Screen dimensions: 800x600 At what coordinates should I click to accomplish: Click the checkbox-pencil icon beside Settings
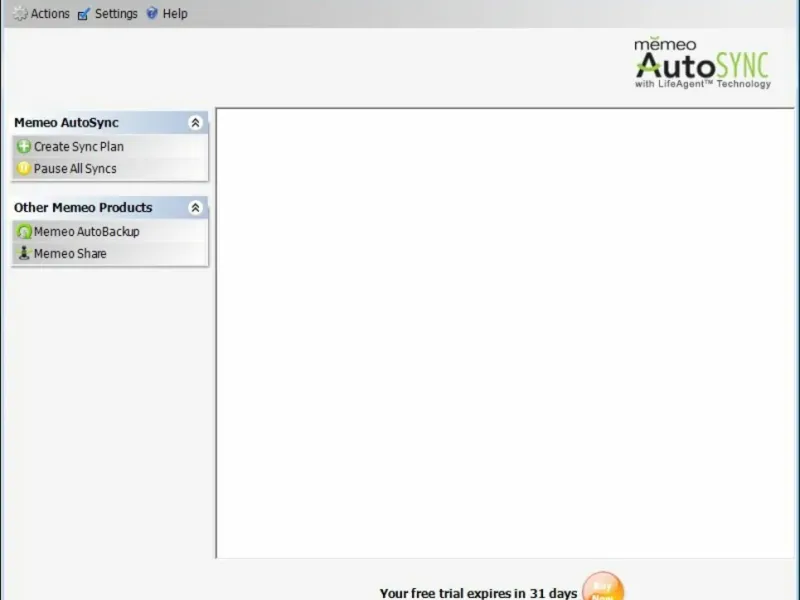click(84, 14)
